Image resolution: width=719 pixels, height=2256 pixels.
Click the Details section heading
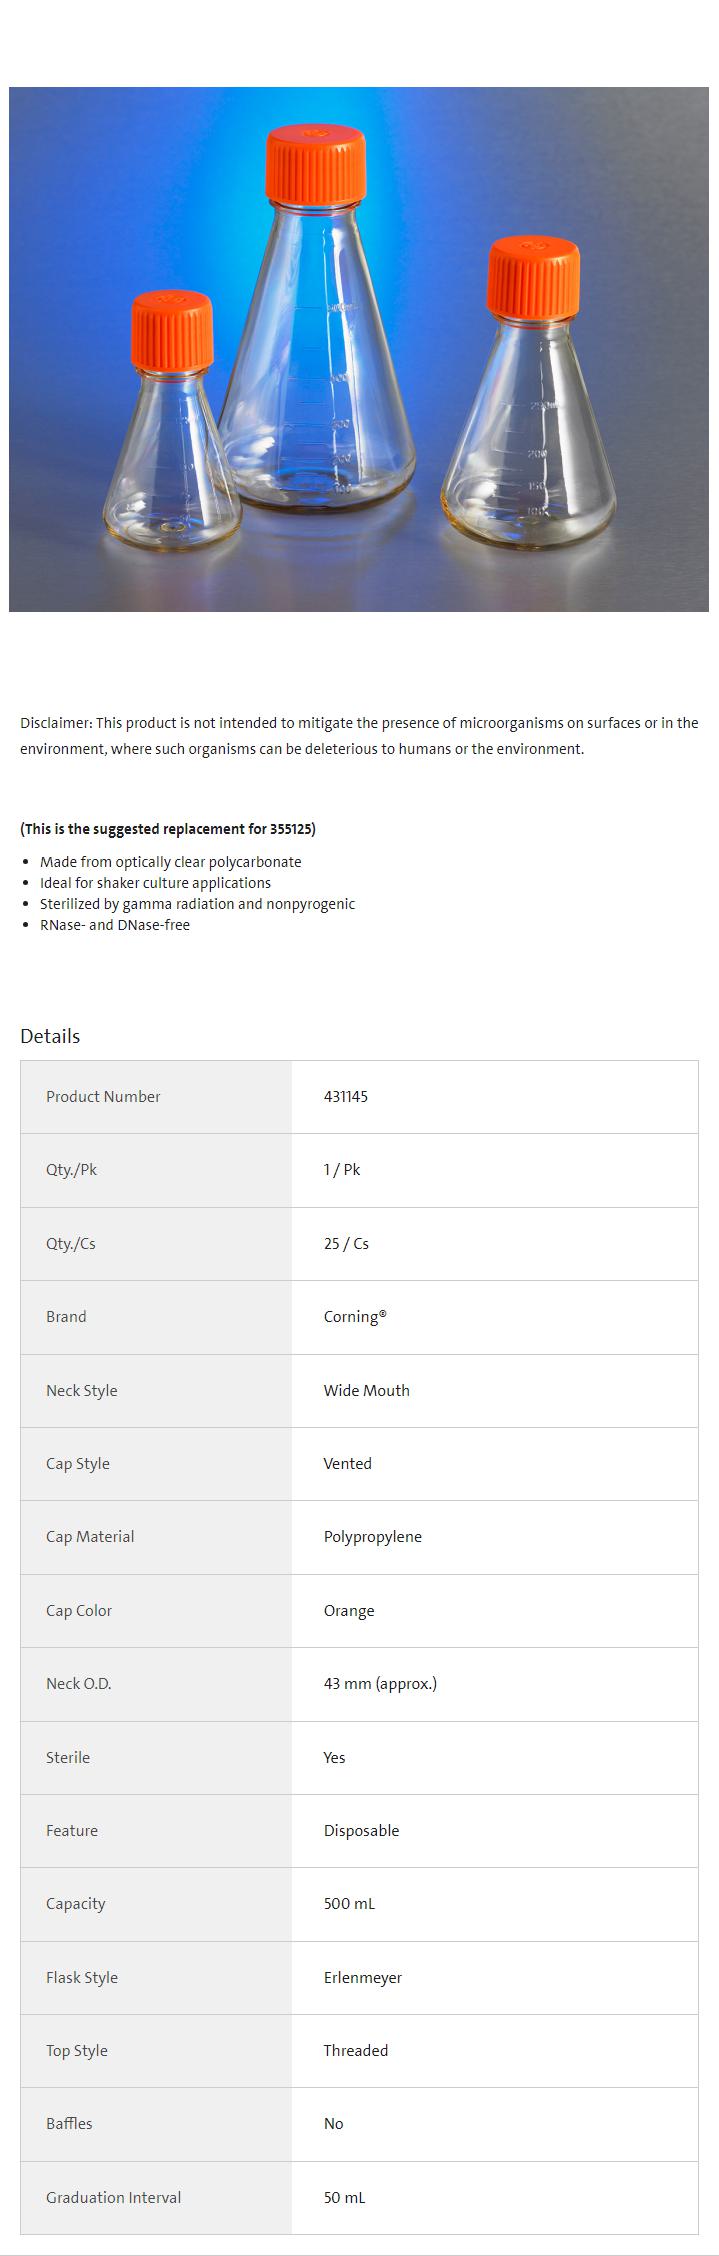pos(50,1036)
